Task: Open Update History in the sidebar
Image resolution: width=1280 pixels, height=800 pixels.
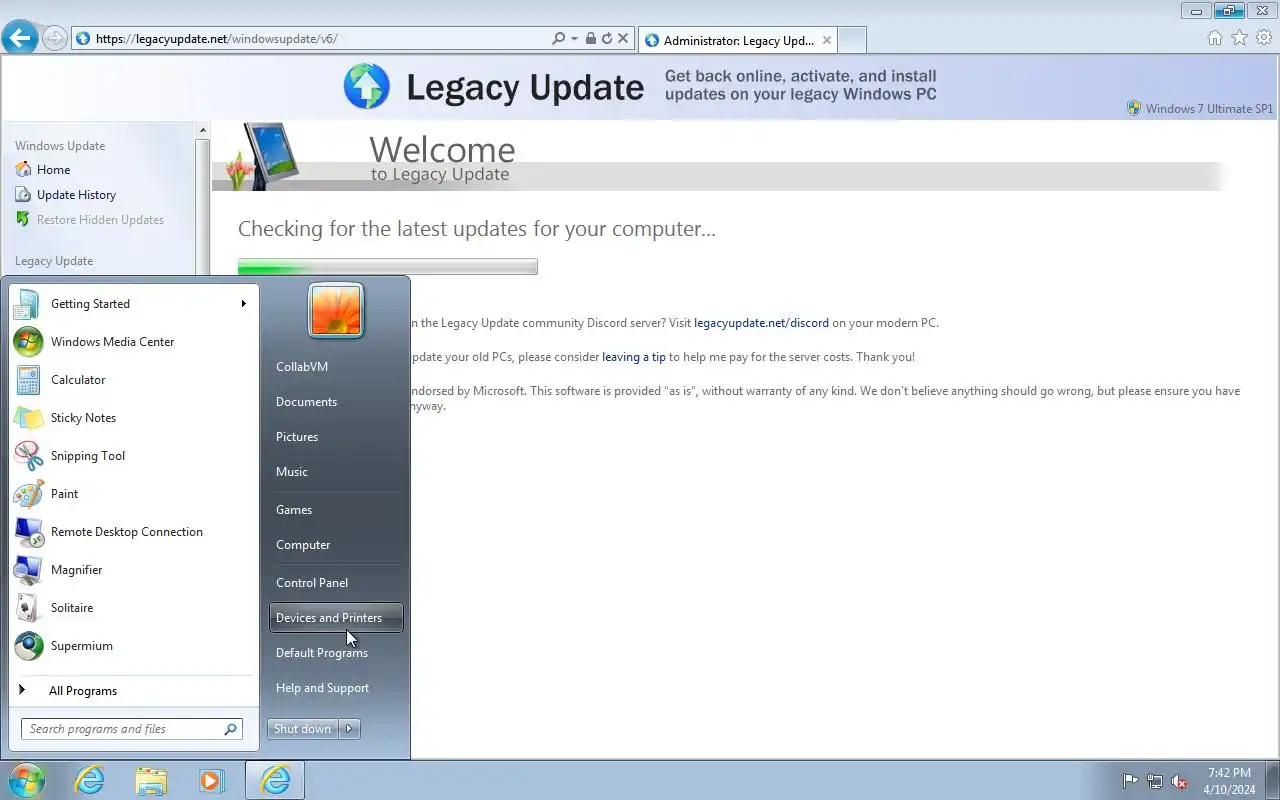Action: (76, 195)
